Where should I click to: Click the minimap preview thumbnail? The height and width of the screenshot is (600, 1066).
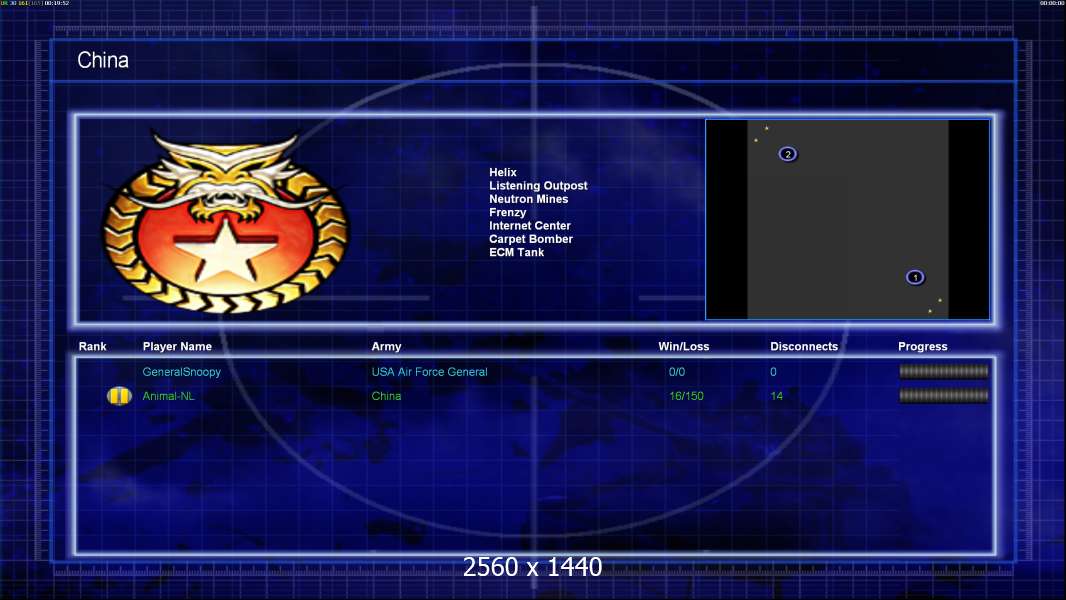(x=848, y=219)
